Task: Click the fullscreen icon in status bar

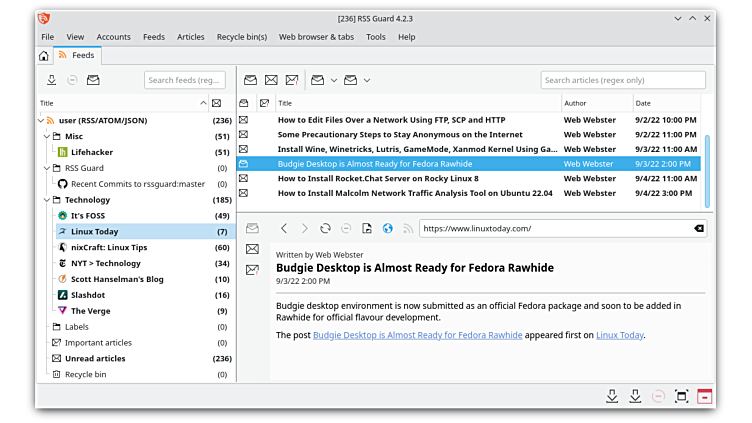Action: coord(681,396)
